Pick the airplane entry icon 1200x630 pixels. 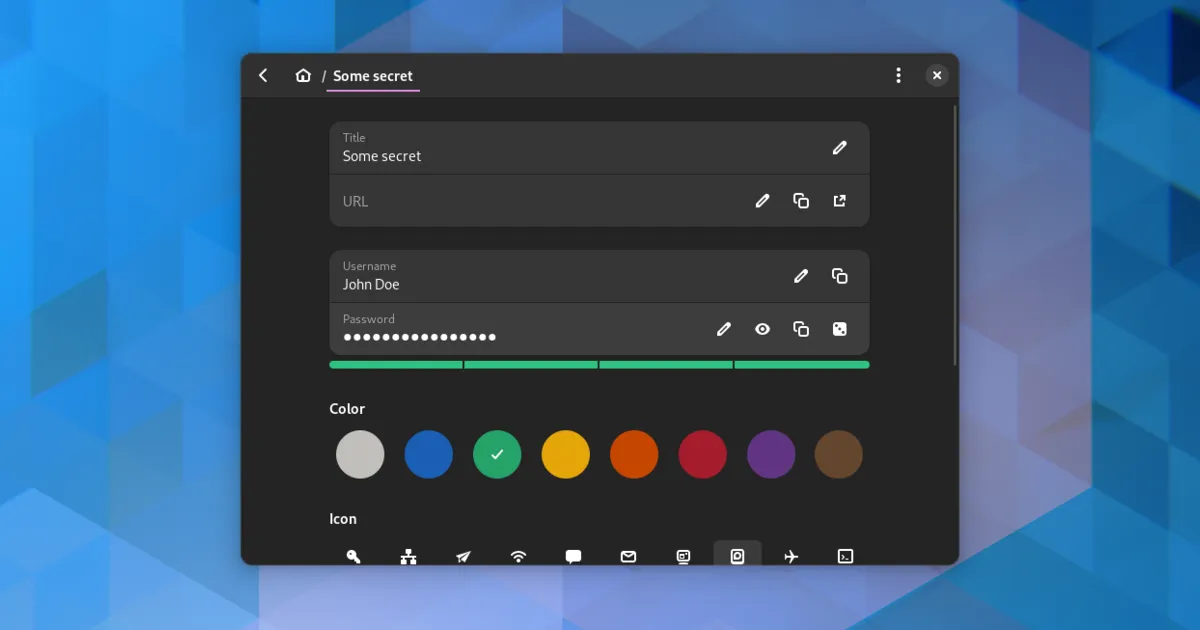(x=791, y=556)
